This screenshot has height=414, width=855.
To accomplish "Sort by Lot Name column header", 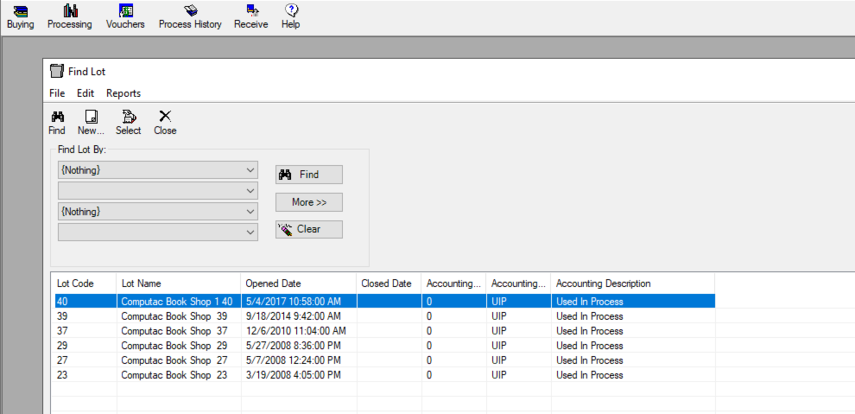I will click(x=179, y=284).
